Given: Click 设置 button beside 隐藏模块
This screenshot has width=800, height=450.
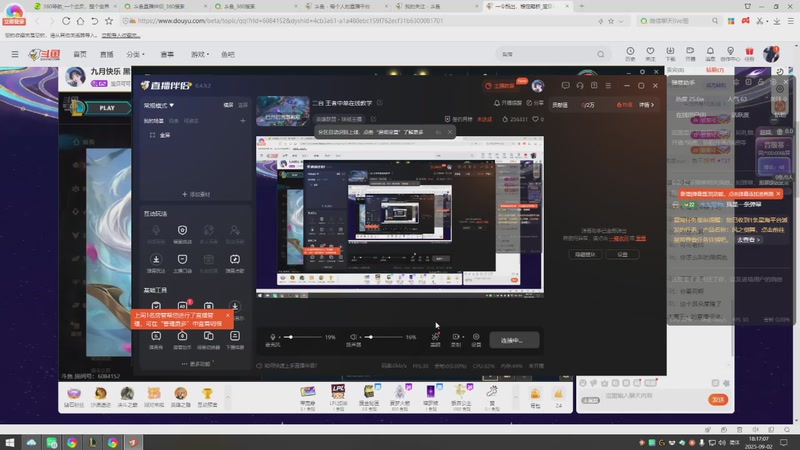Looking at the screenshot, I should (x=622, y=254).
